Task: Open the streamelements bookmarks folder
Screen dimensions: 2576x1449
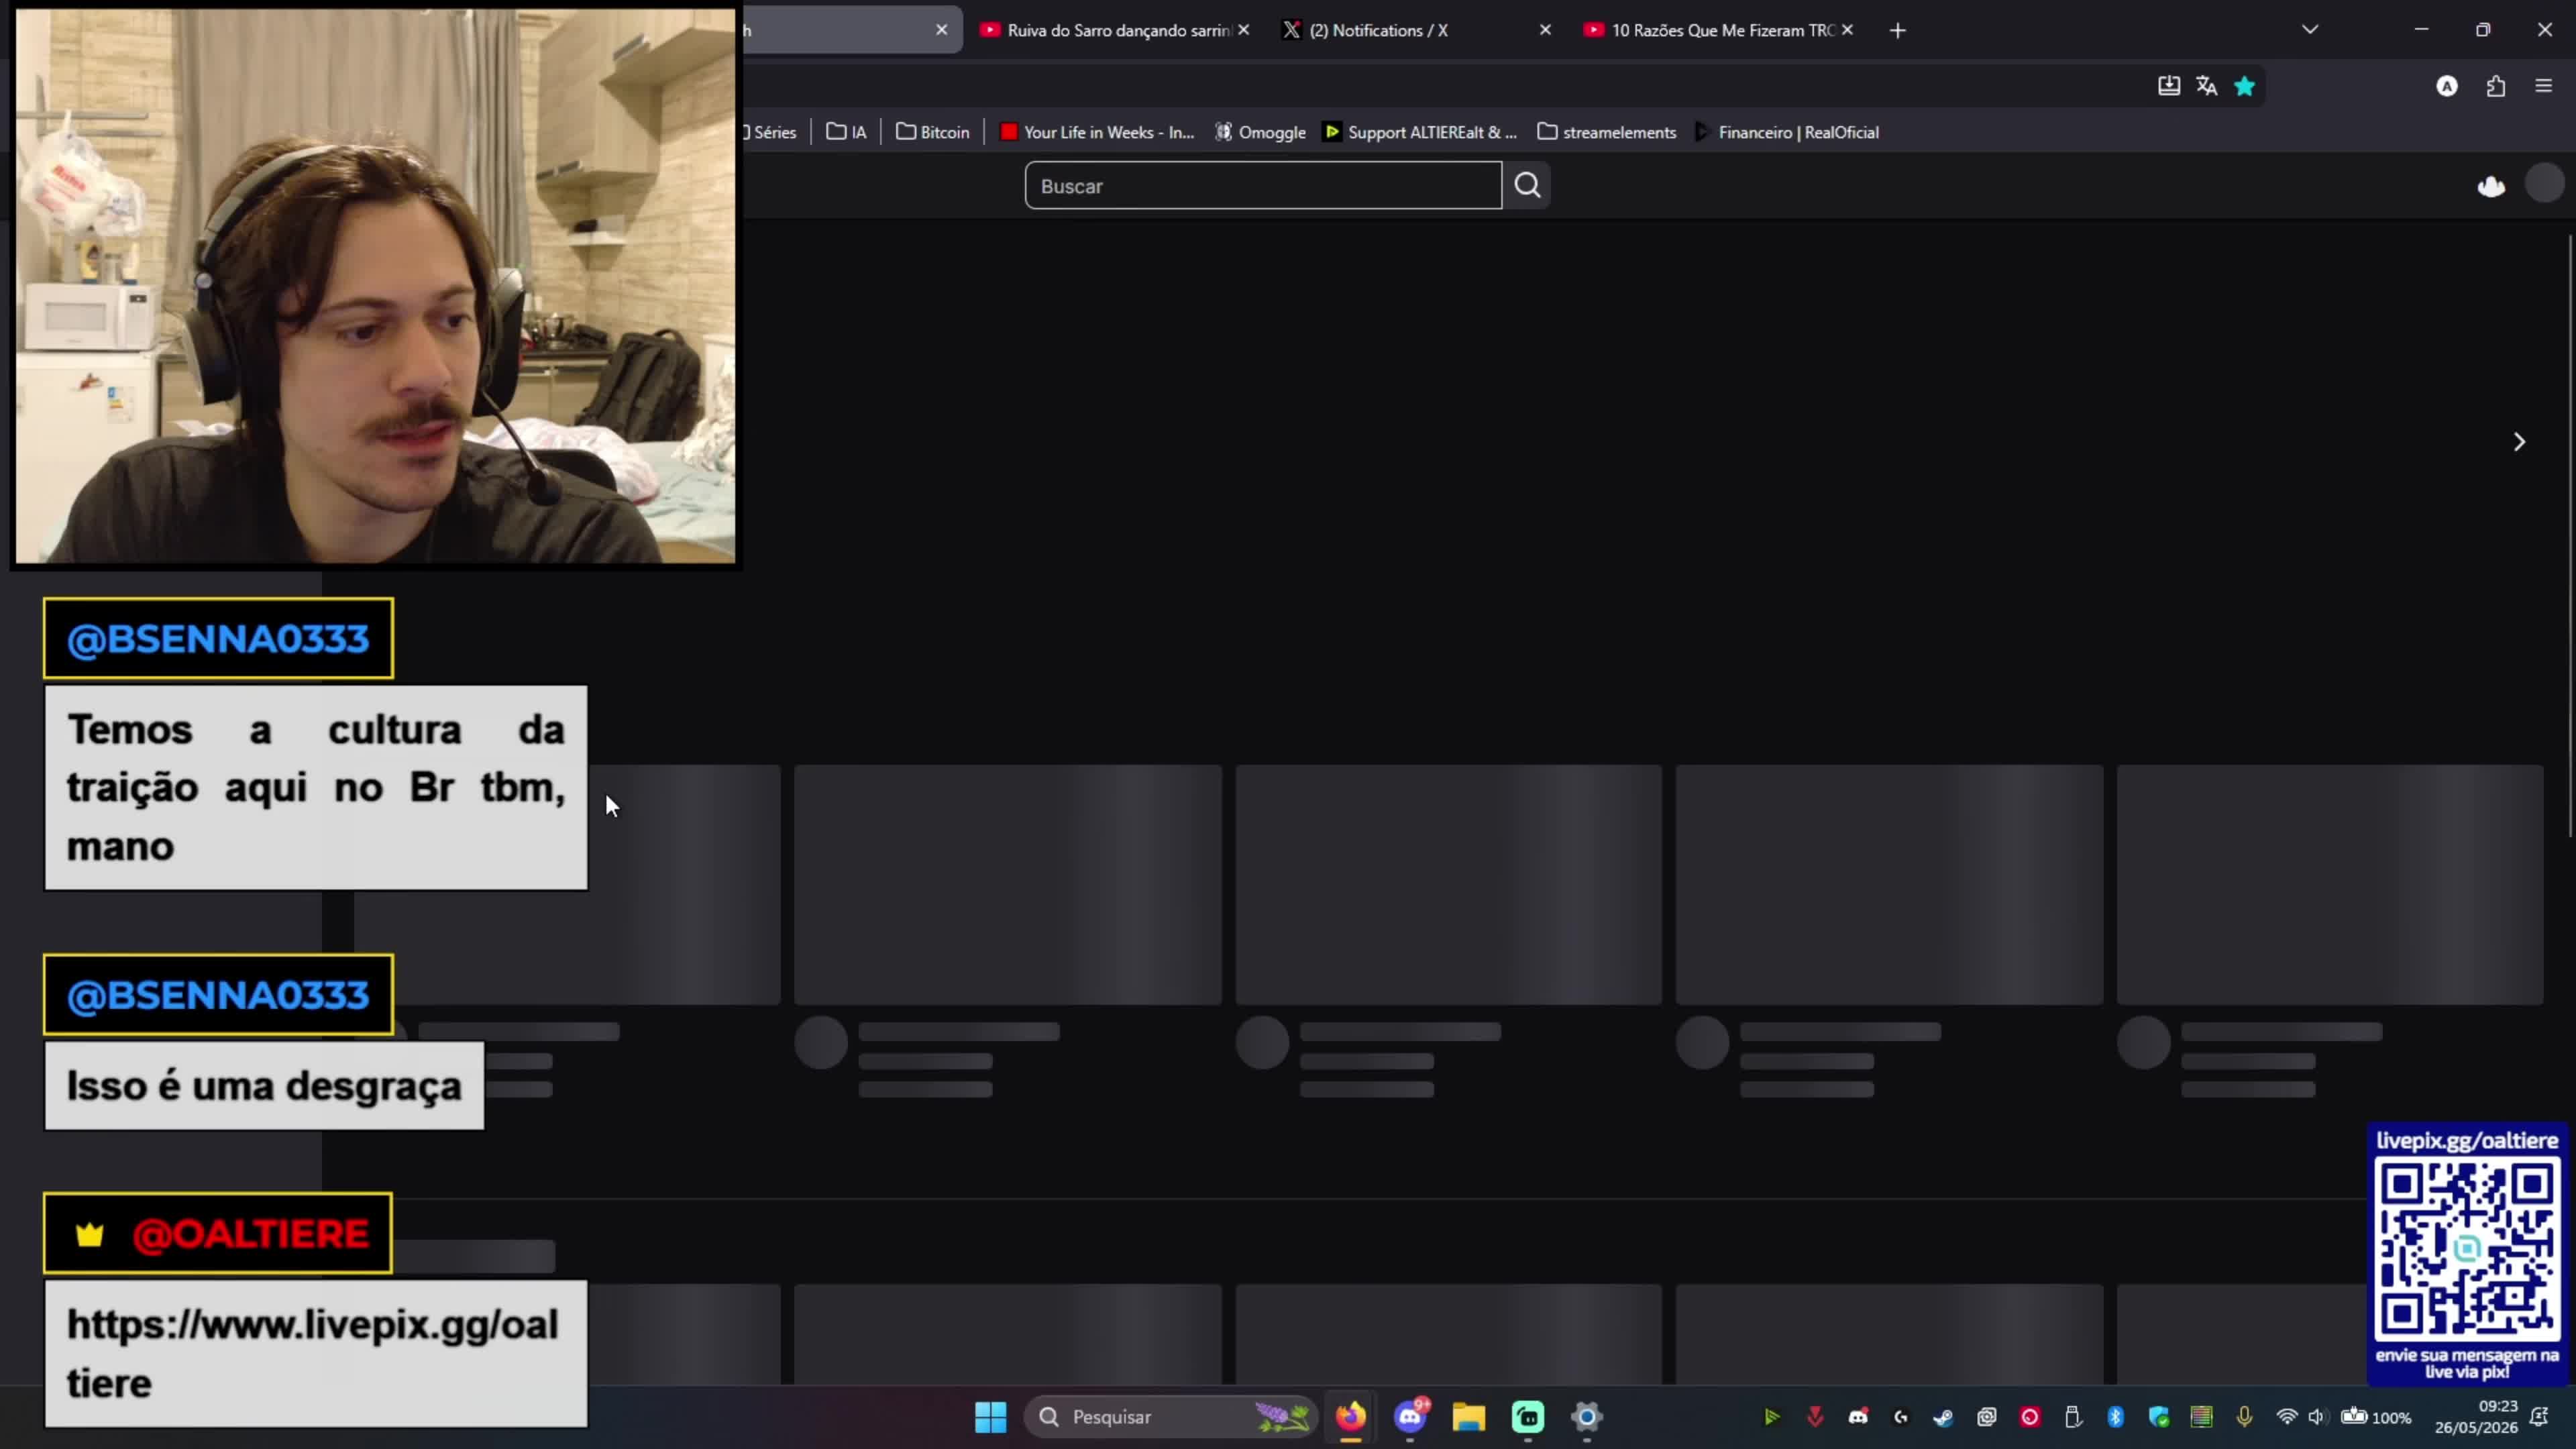Action: (x=1607, y=132)
